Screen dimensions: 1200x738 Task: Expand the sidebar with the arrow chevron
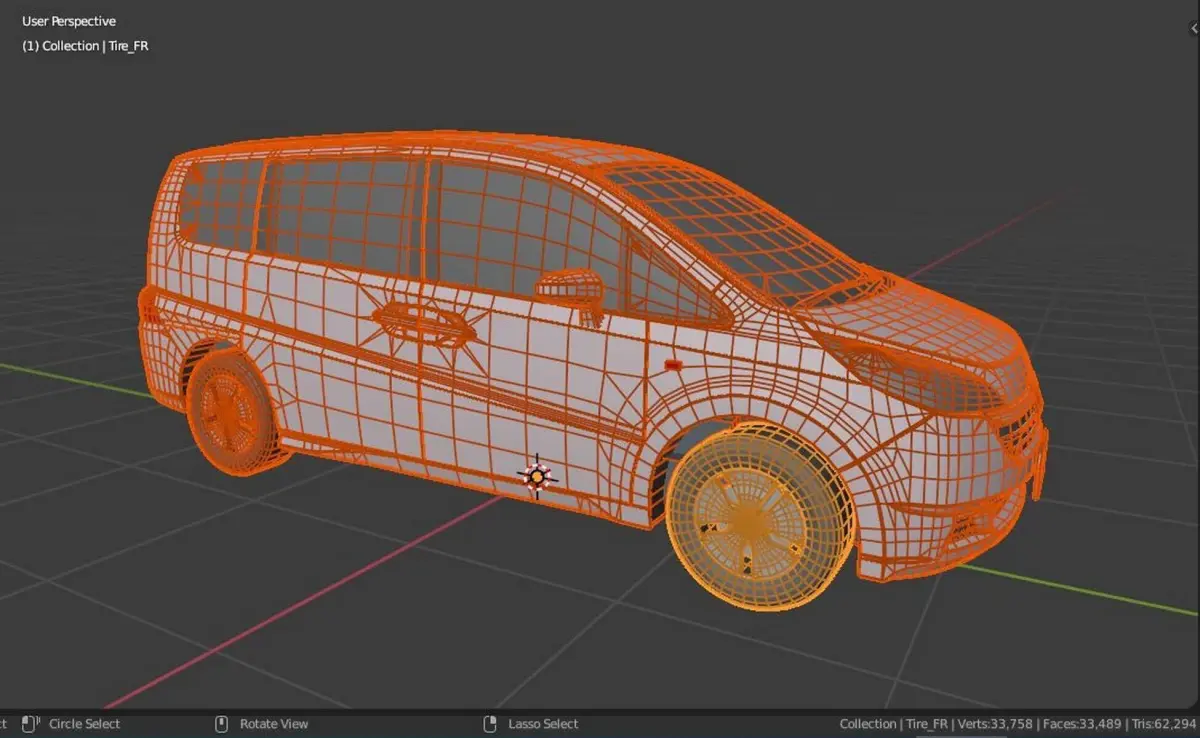[1195, 29]
